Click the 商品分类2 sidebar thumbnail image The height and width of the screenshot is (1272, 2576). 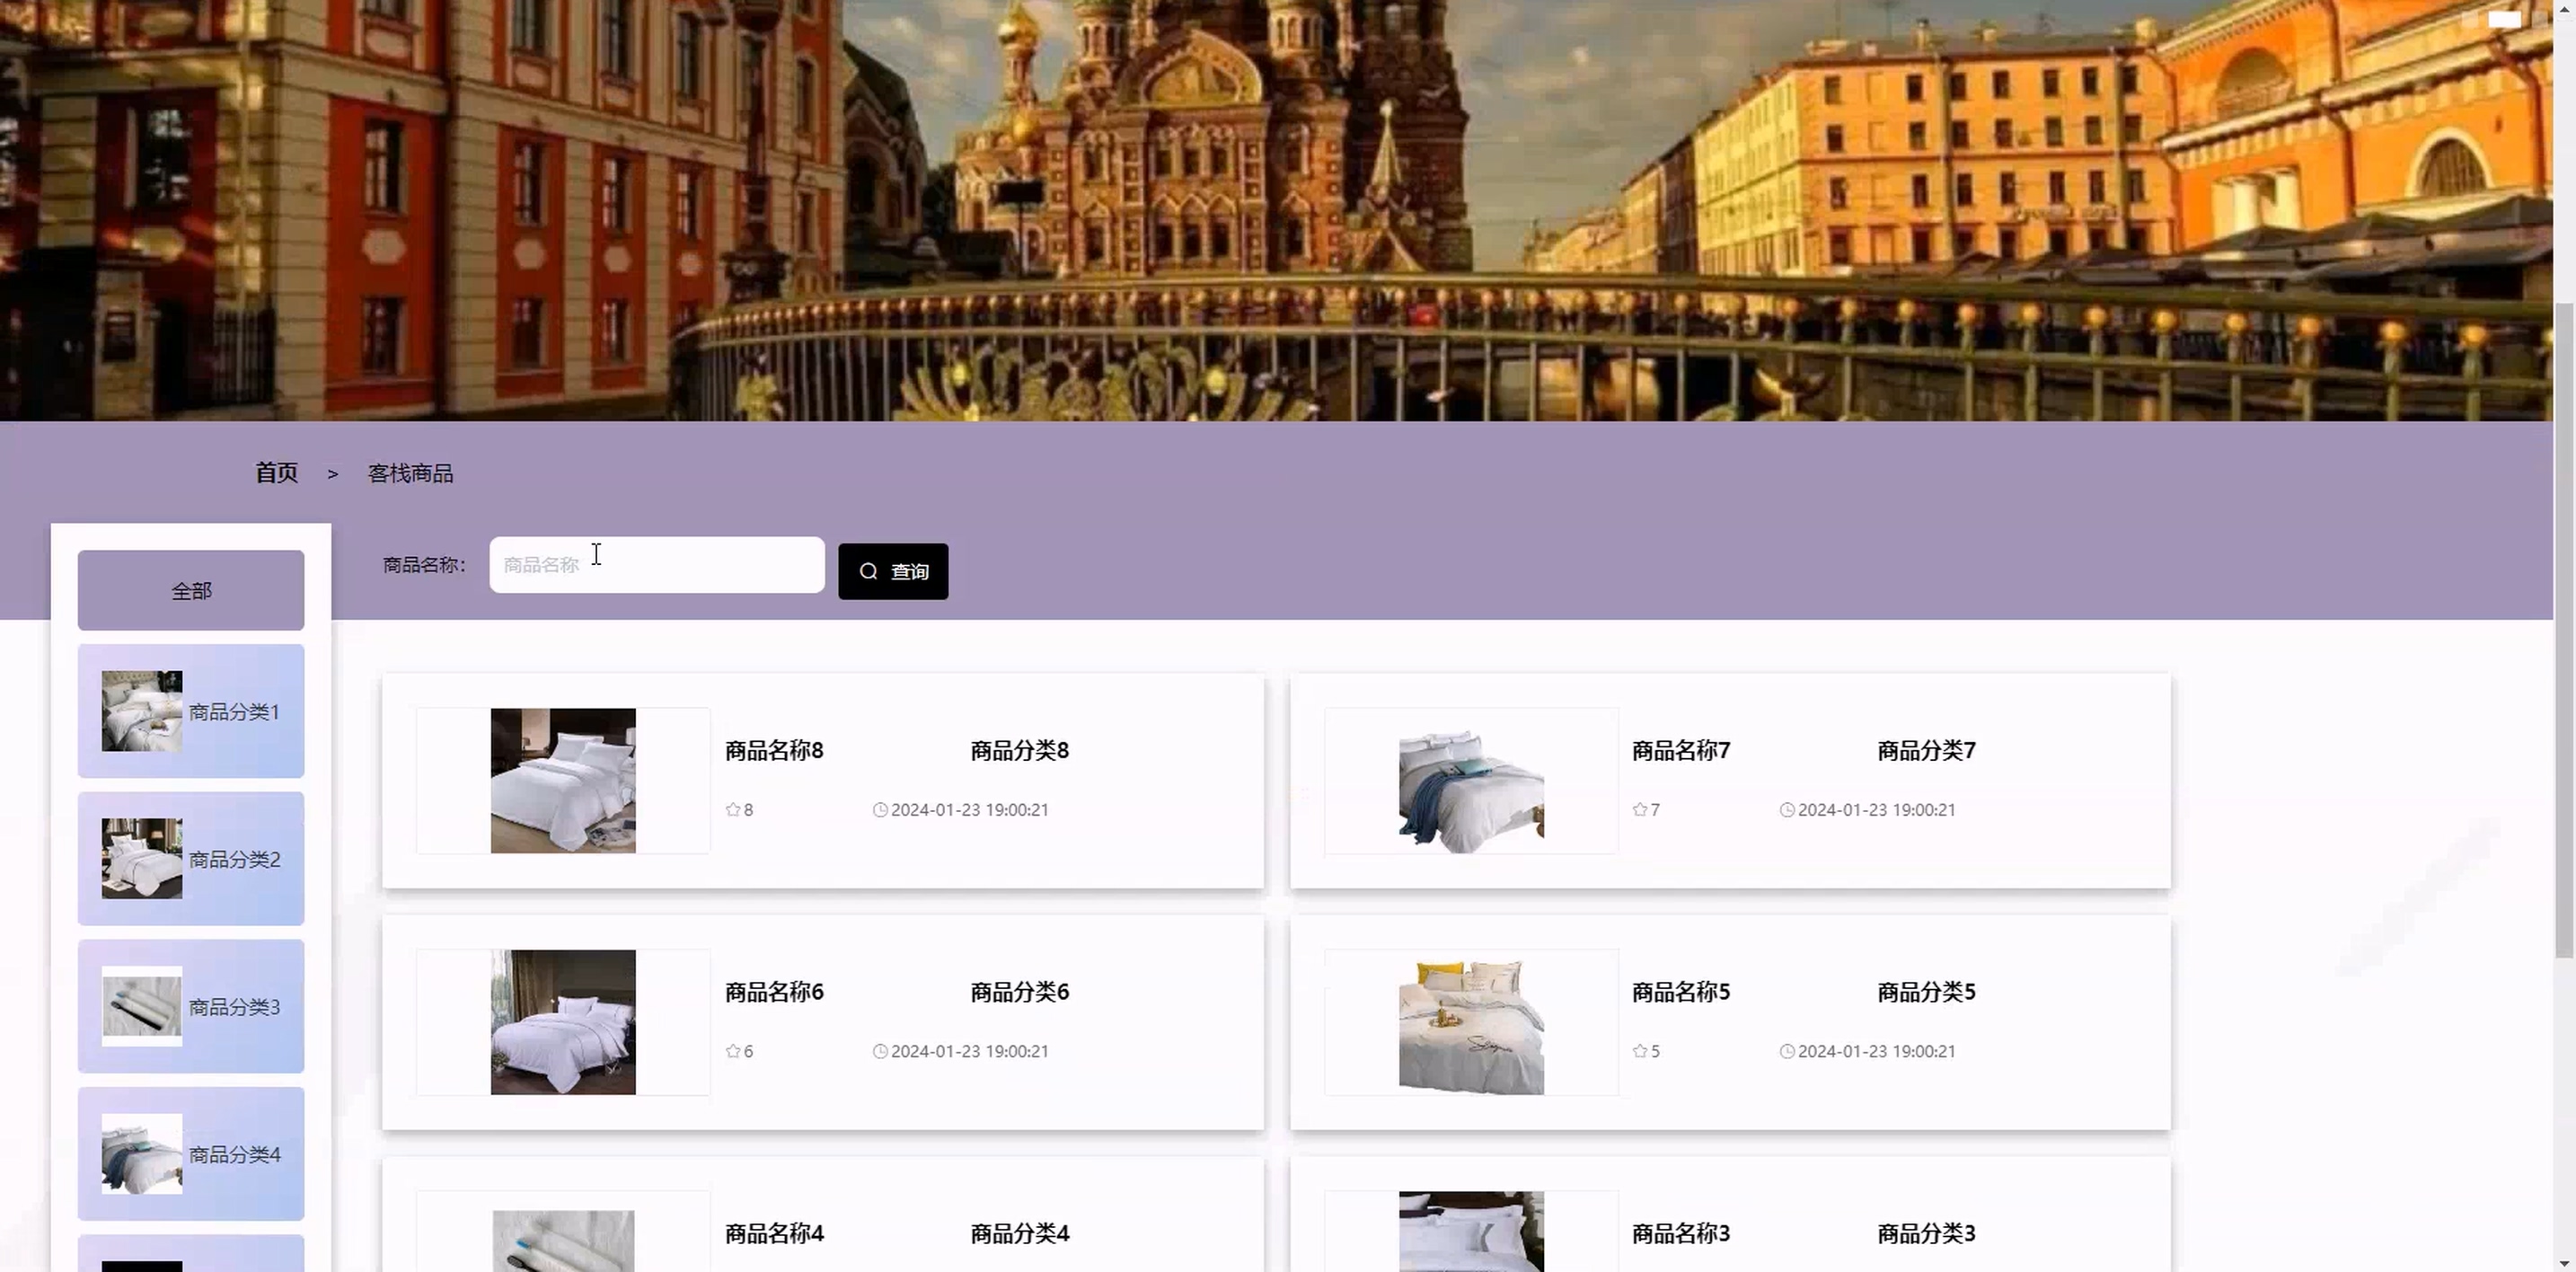142,859
